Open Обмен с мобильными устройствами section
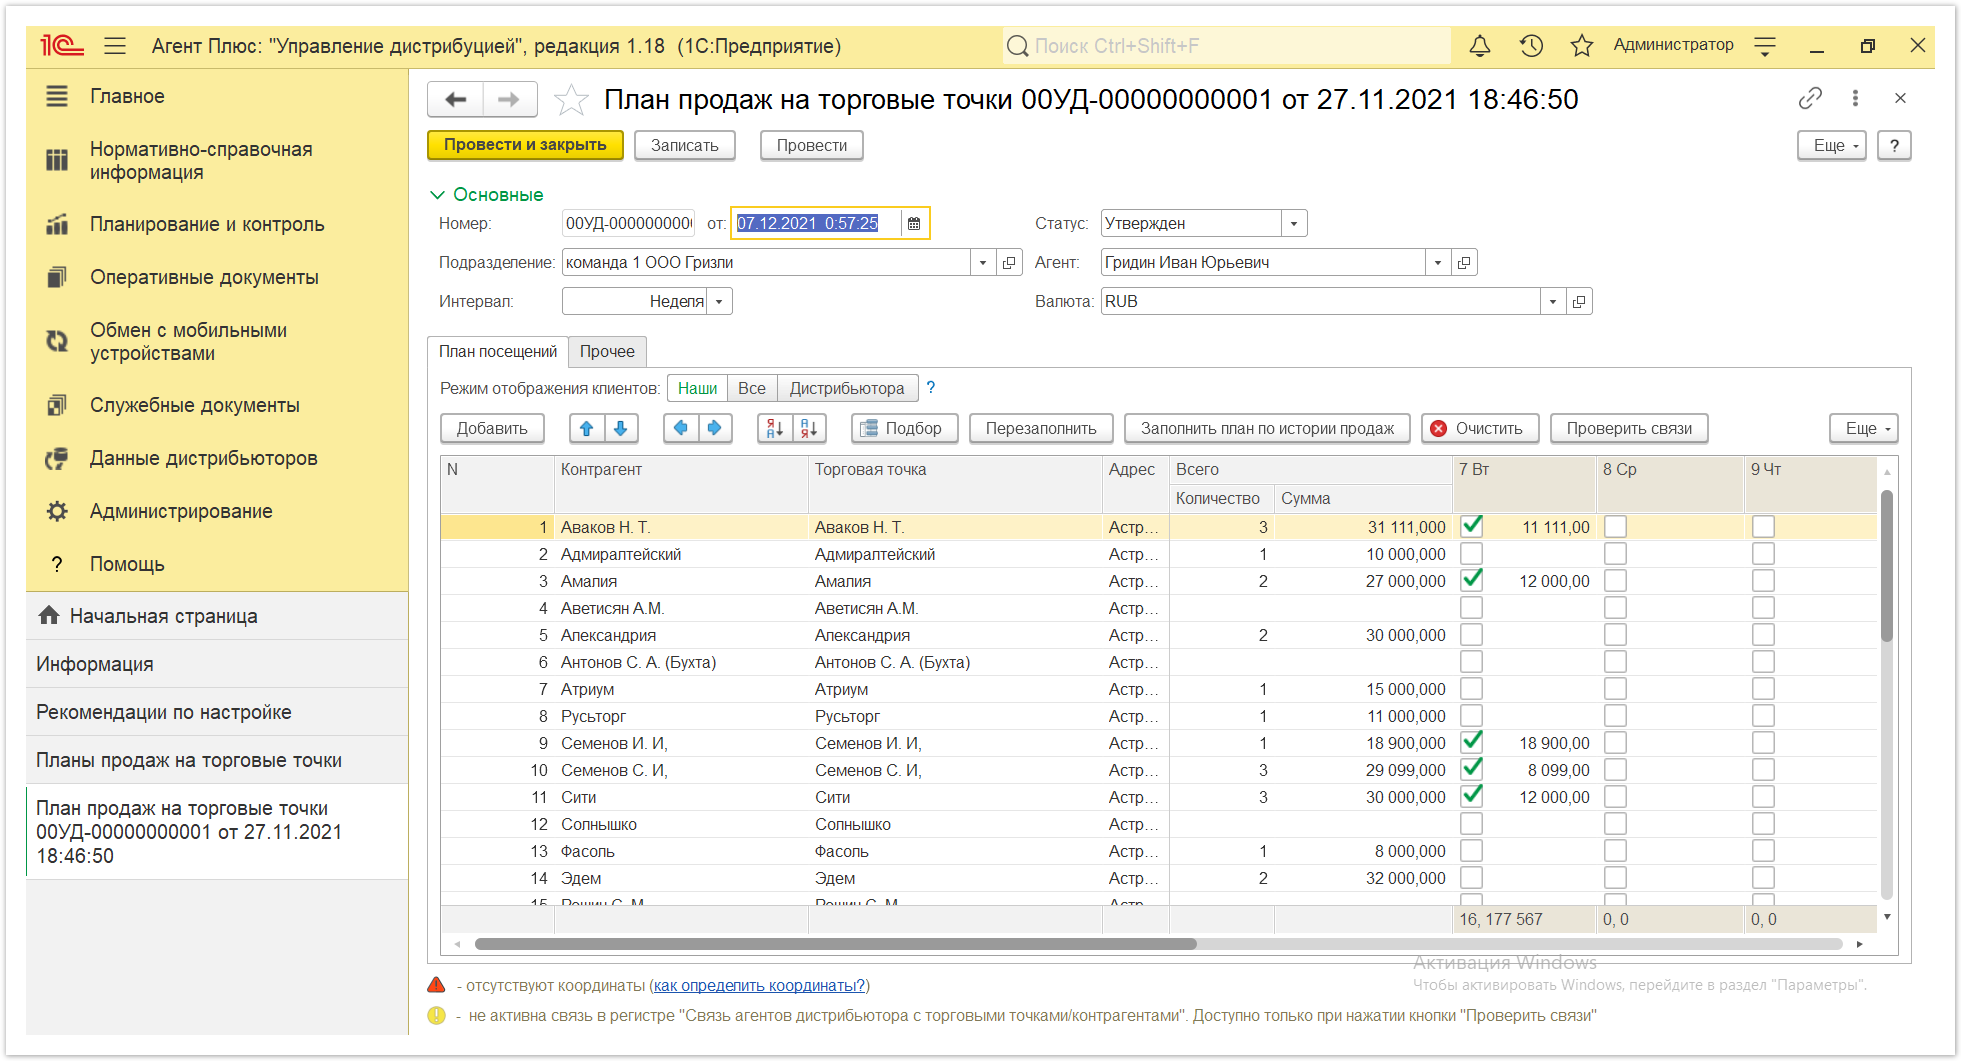Screen dimensions: 1961x1061 pyautogui.click(x=188, y=341)
